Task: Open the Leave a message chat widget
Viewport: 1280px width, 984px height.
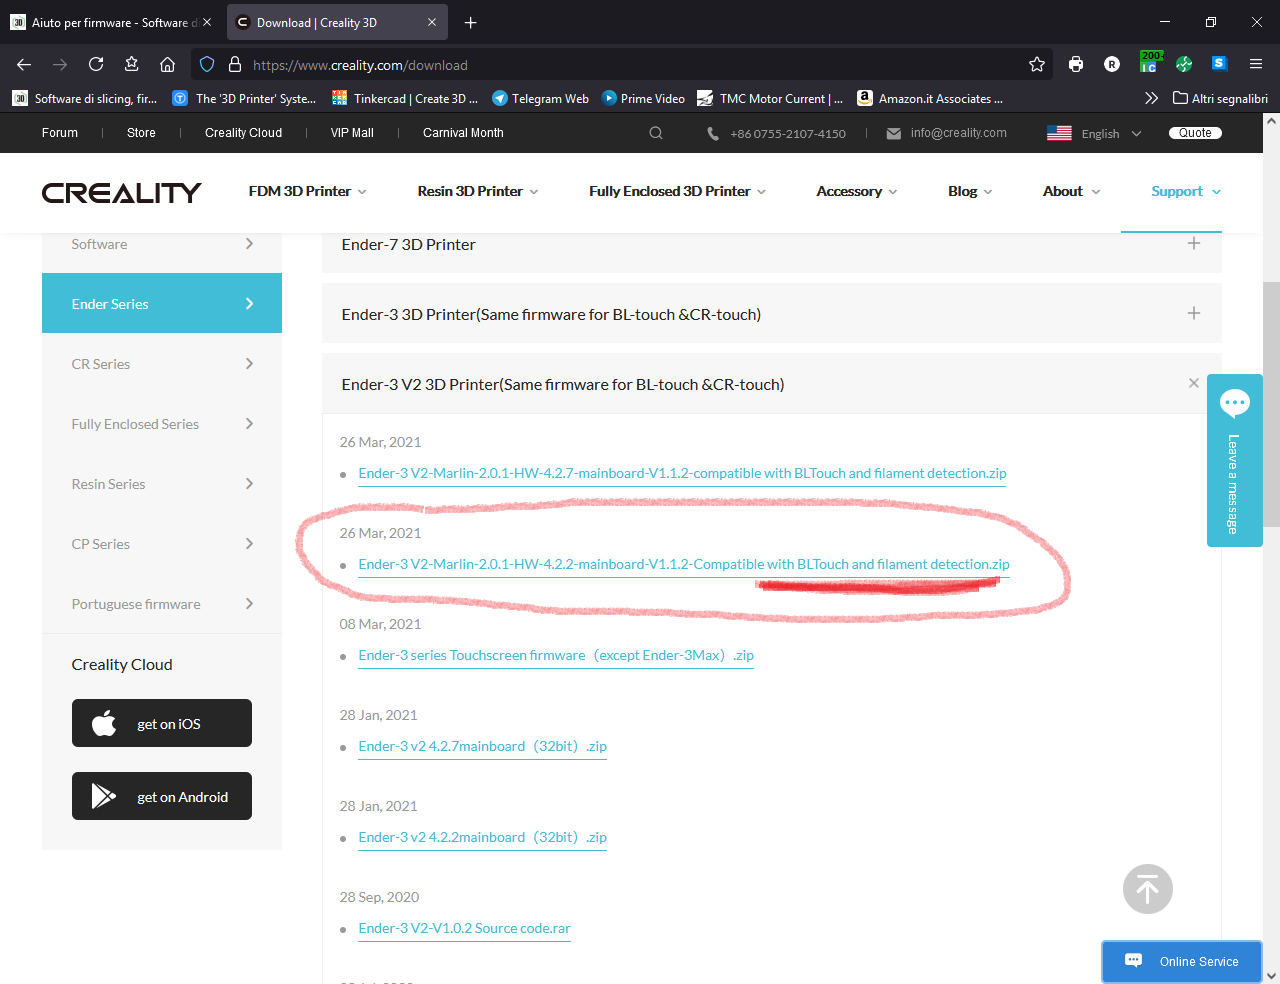Action: pos(1234,461)
